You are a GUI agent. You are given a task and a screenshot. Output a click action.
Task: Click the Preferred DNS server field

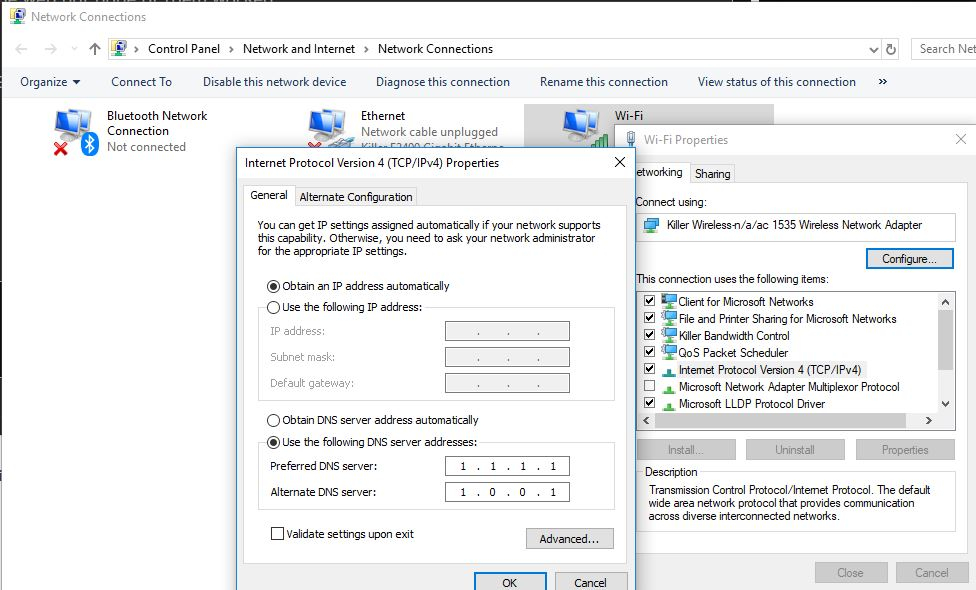(505, 466)
